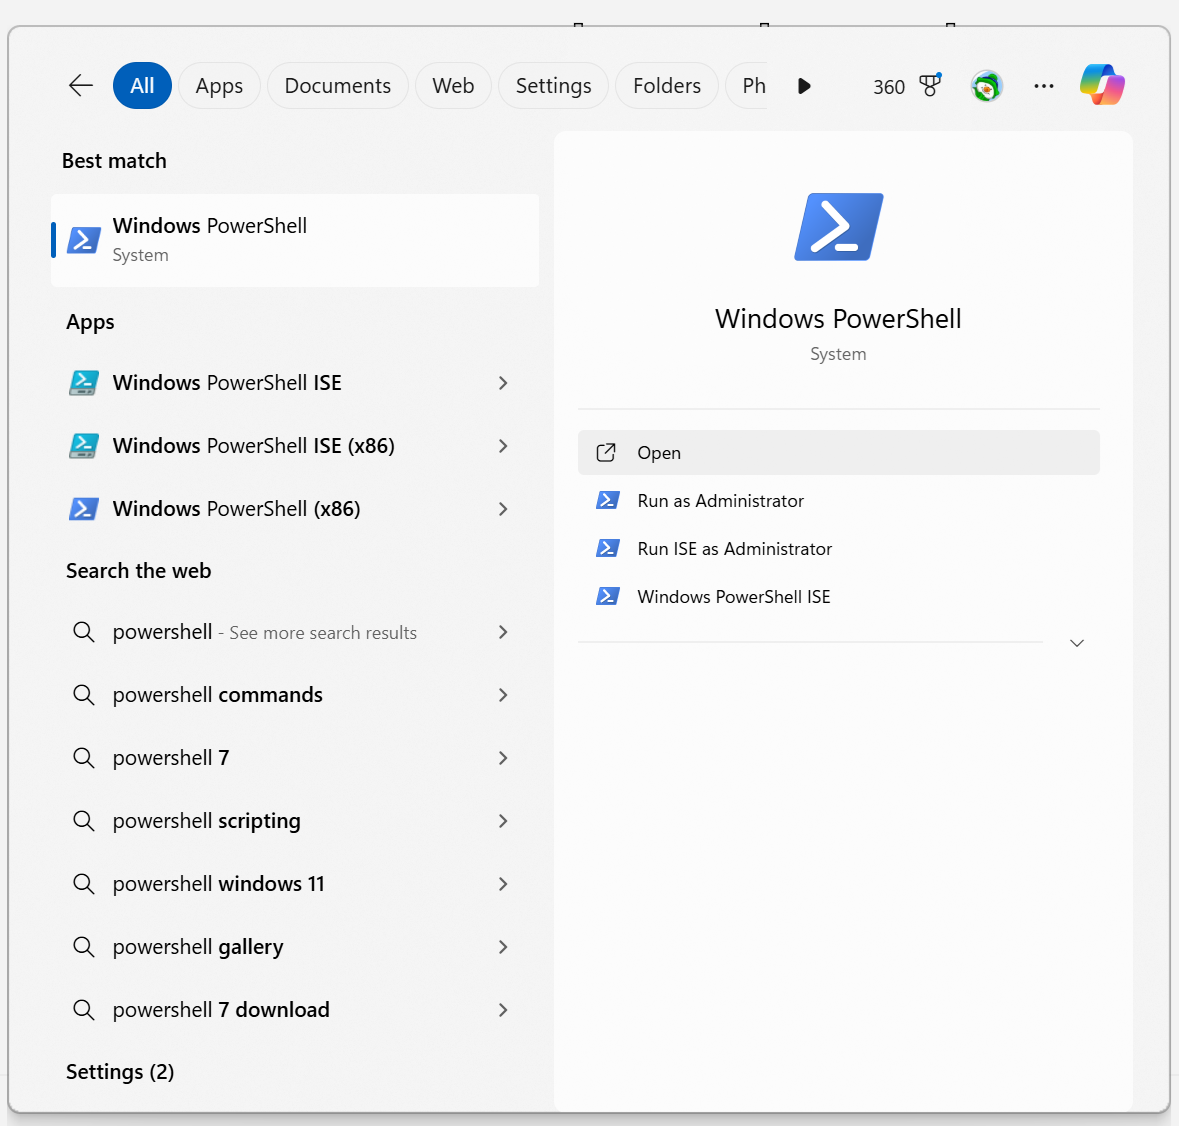Expand Windows PowerShell ISE chevron
1179x1126 pixels.
coord(503,383)
